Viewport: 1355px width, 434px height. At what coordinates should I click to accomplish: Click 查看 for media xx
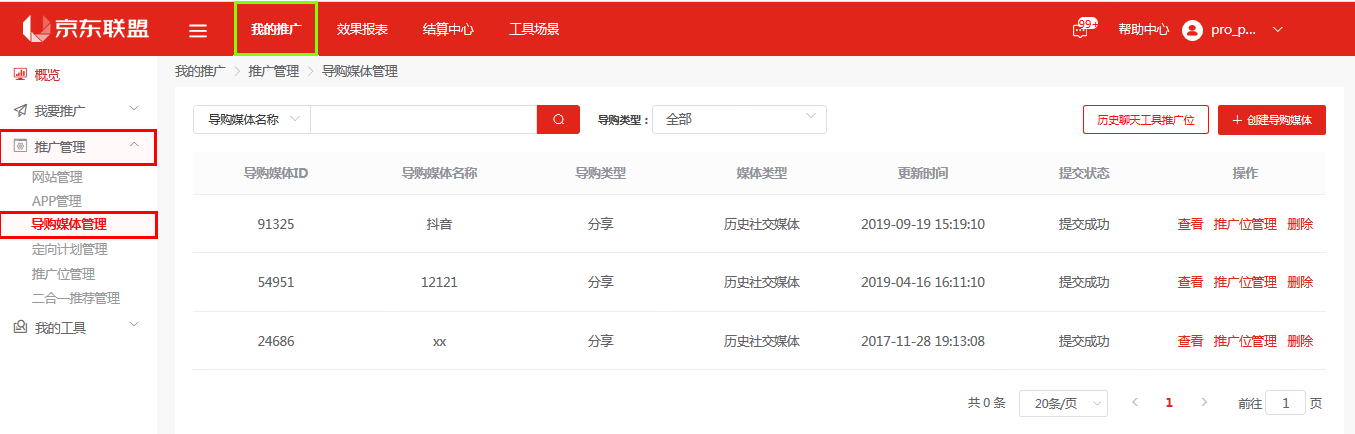click(1190, 341)
